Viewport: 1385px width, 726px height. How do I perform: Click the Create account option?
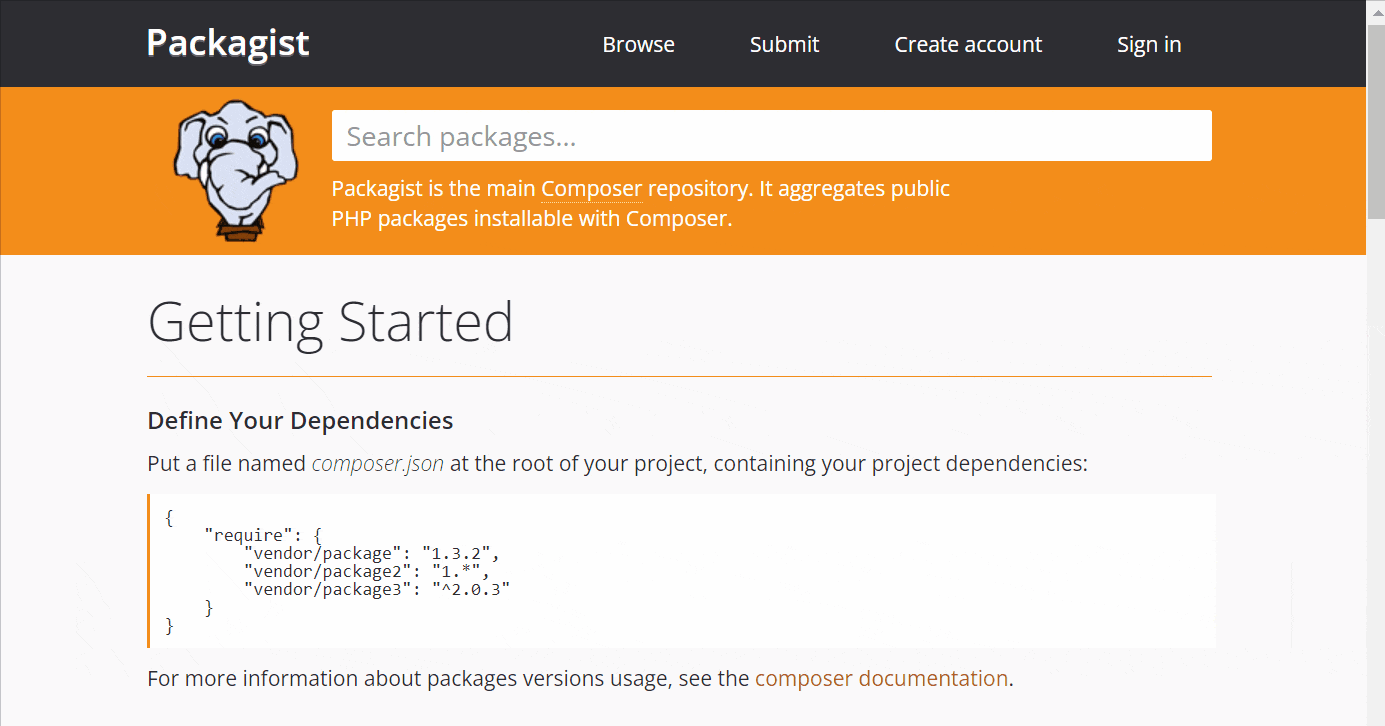coord(967,44)
